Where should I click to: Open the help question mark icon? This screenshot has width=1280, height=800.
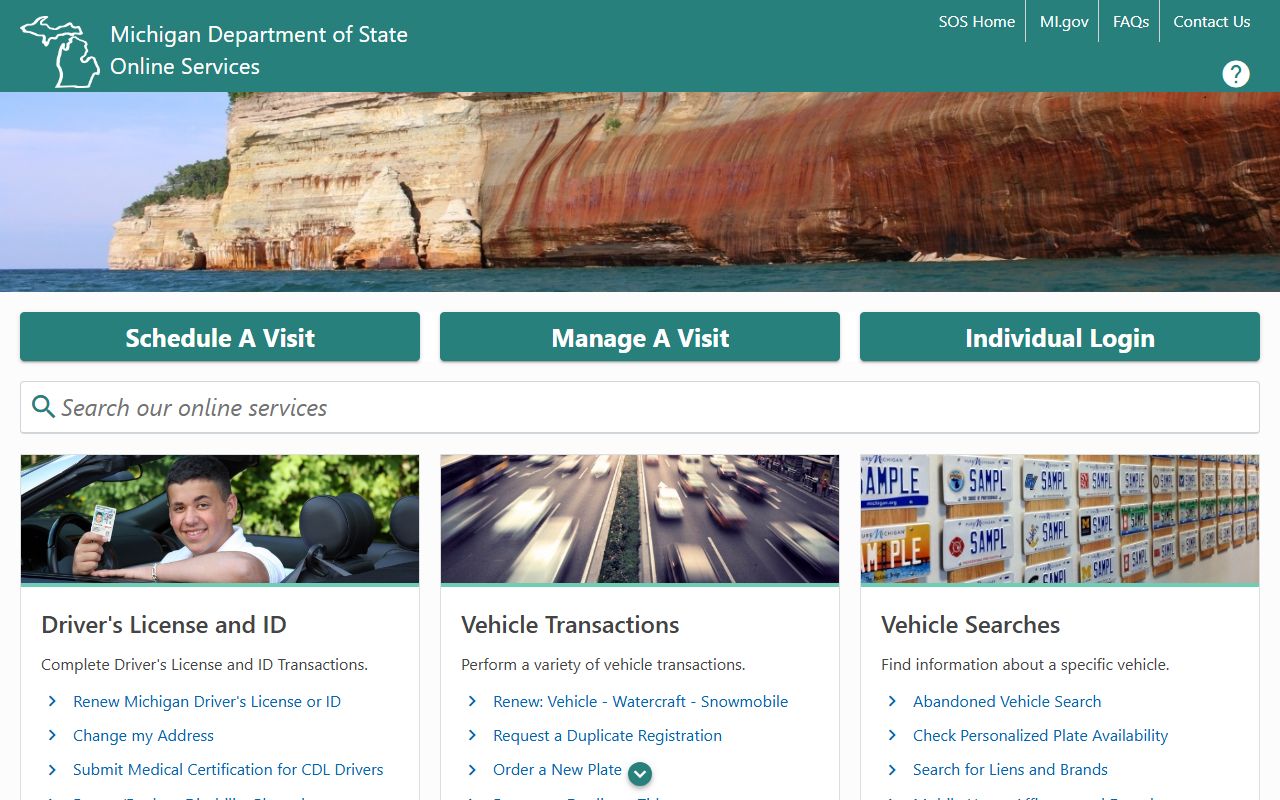[x=1236, y=74]
